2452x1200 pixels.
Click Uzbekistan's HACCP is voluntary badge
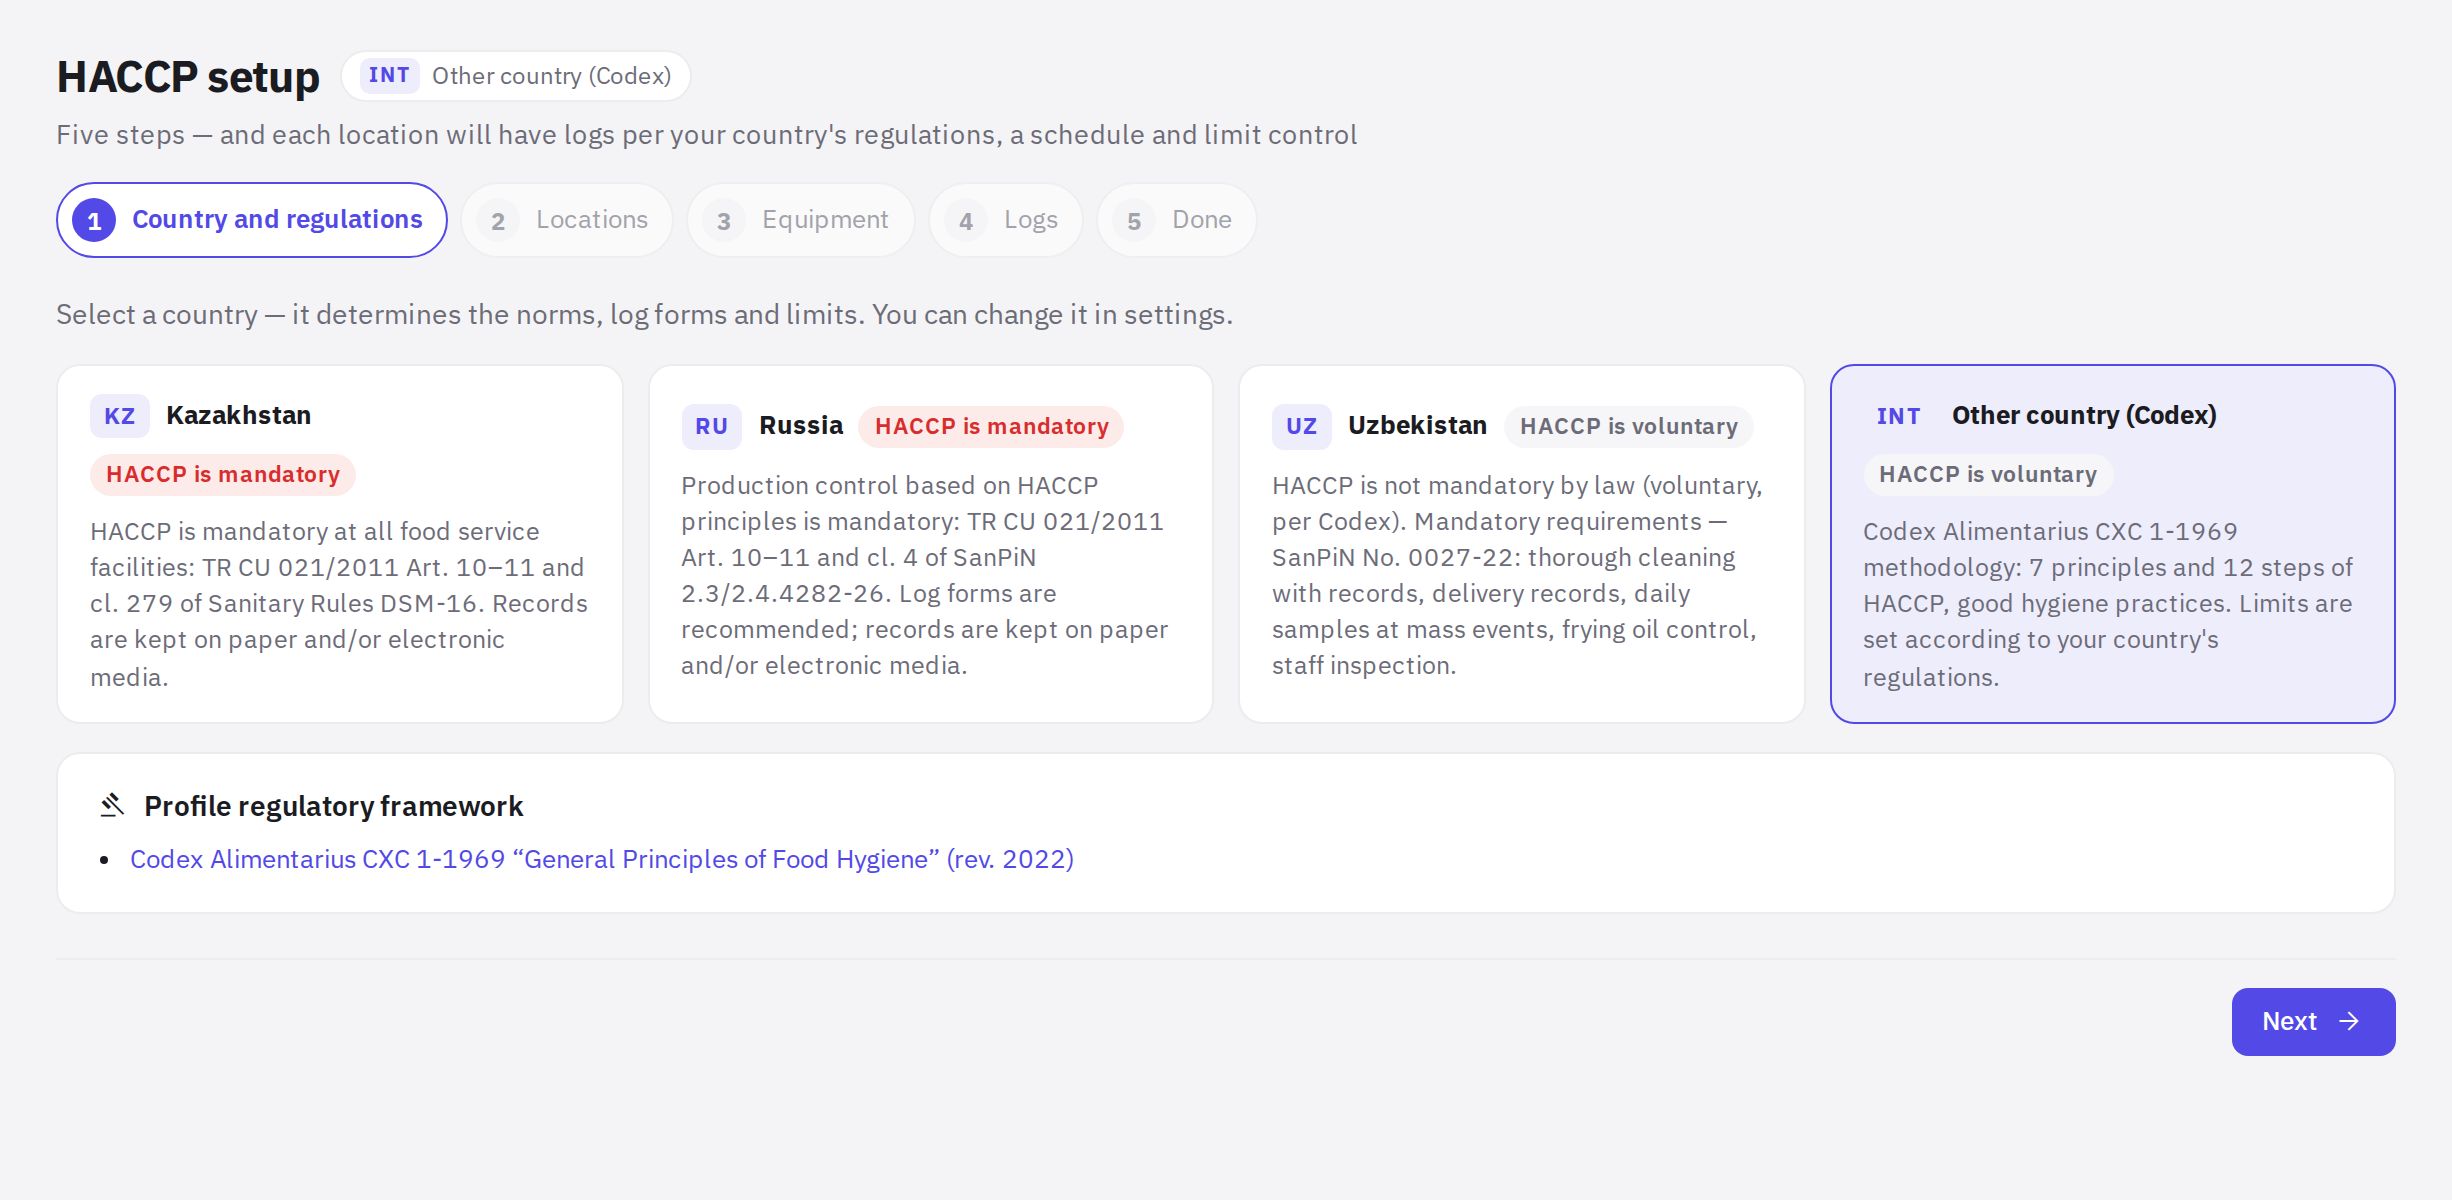[1629, 427]
